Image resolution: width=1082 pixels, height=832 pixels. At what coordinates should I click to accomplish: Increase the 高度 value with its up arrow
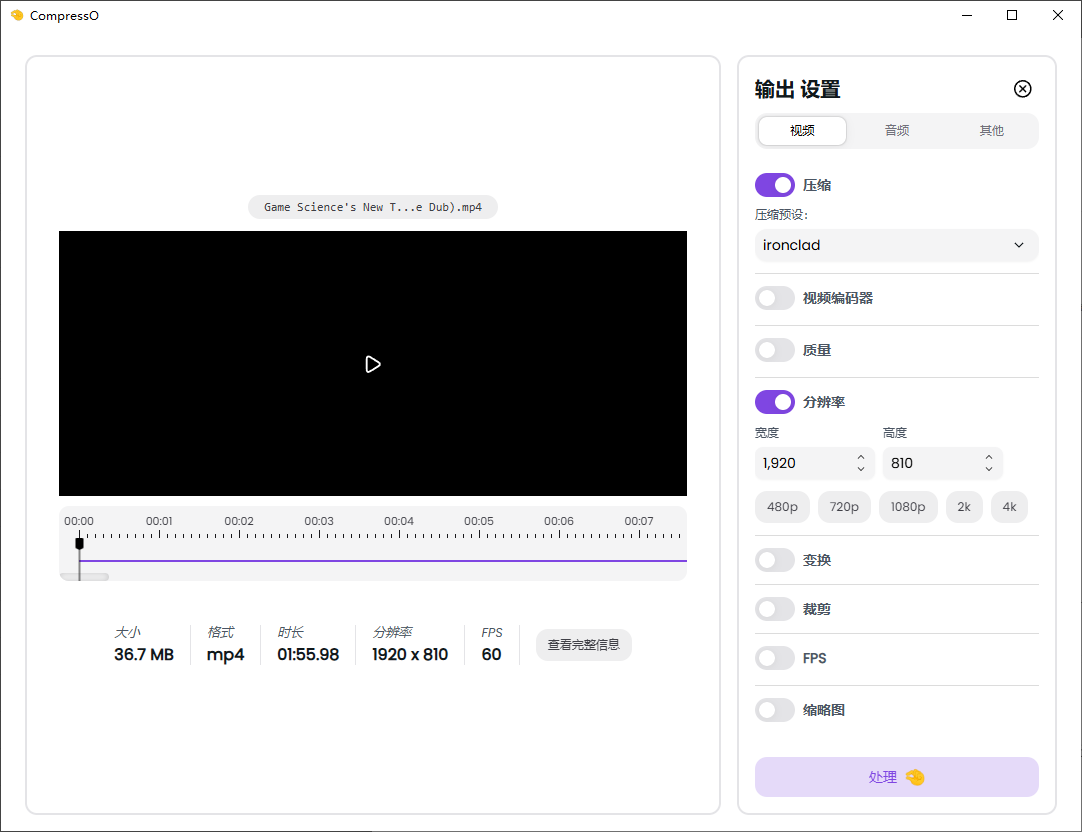[988, 457]
